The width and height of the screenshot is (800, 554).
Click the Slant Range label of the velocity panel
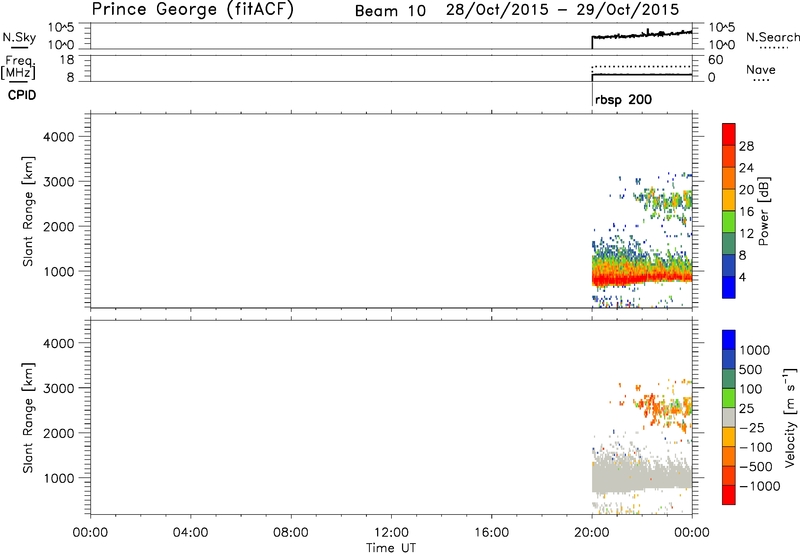click(28, 418)
